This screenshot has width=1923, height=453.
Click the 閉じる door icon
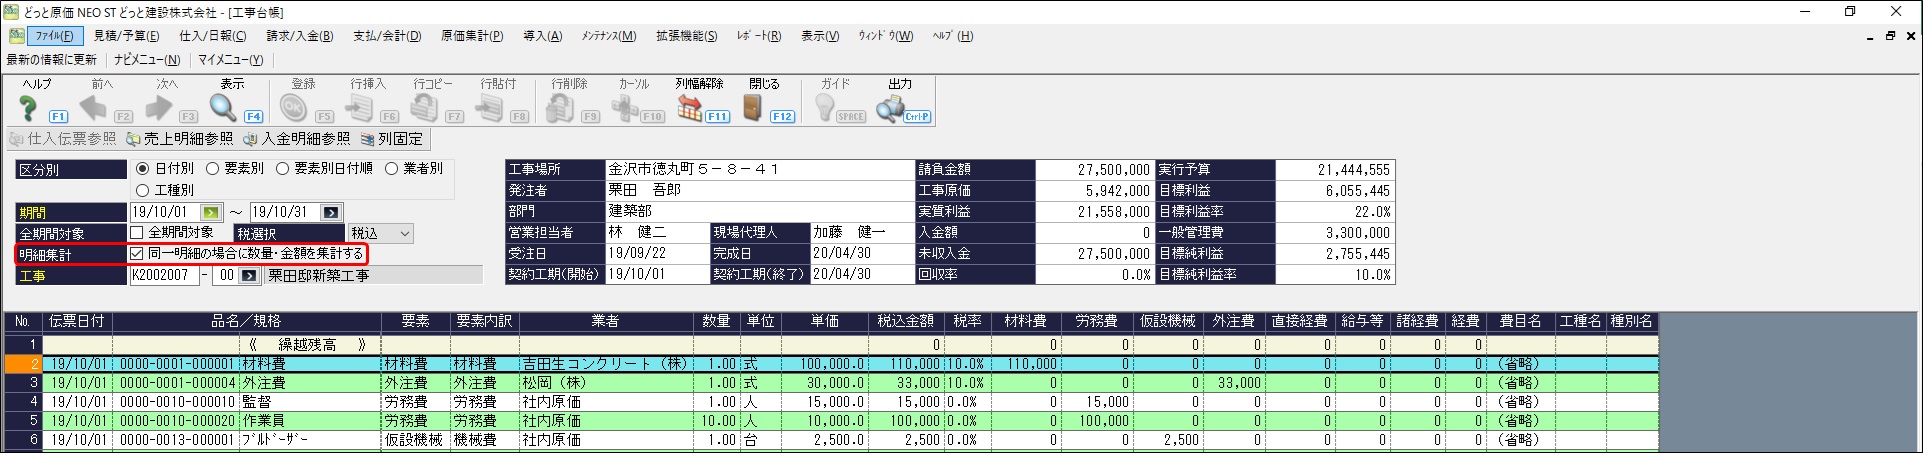[x=754, y=107]
